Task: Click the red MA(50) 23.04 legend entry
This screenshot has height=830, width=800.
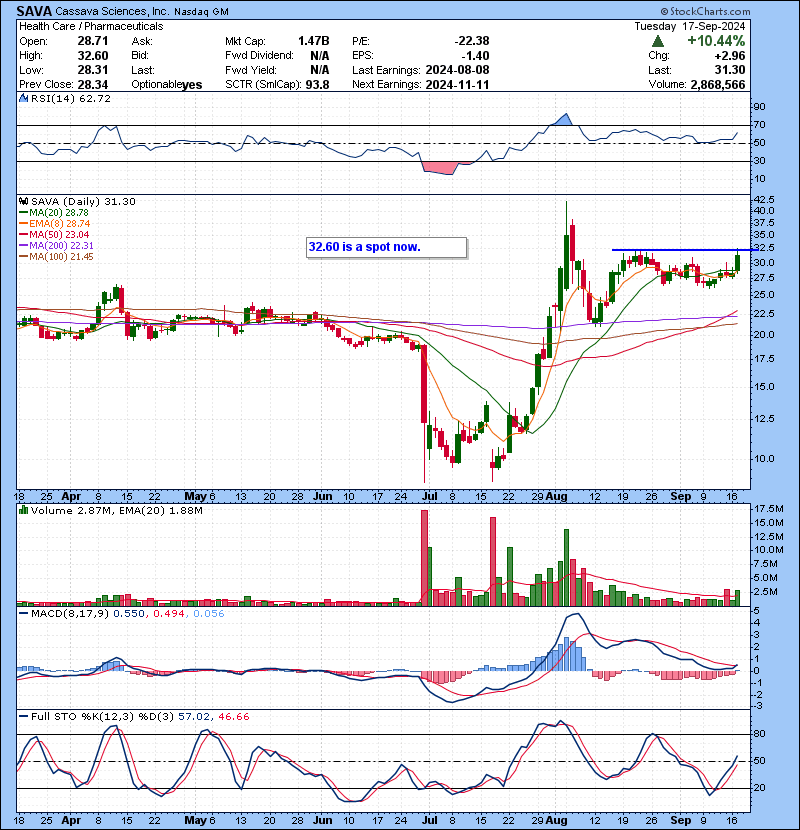Action: 55,234
